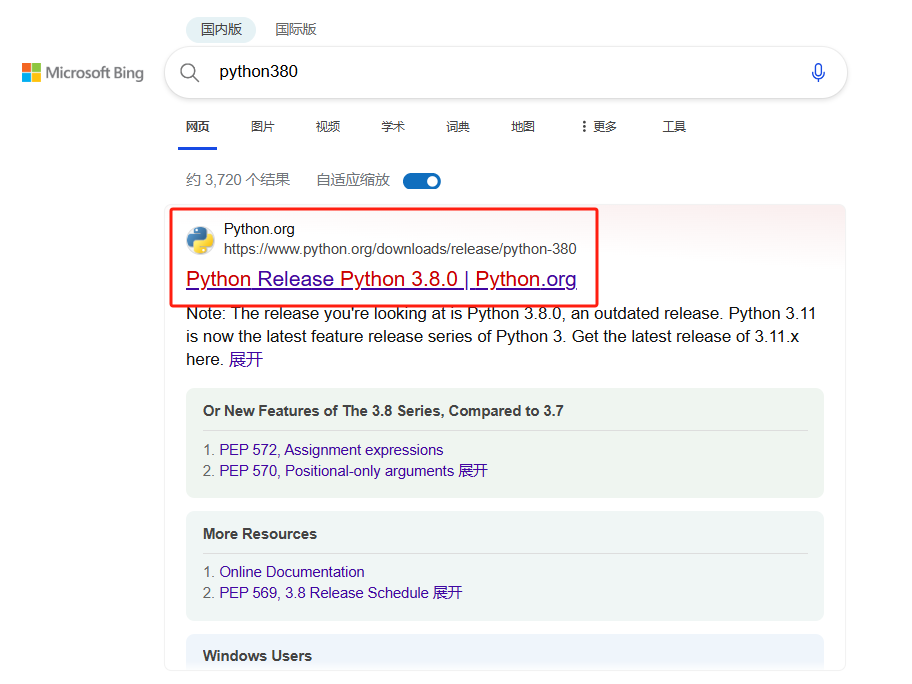Click the More Resources heading
This screenshot has height=684, width=912.
[x=259, y=534]
